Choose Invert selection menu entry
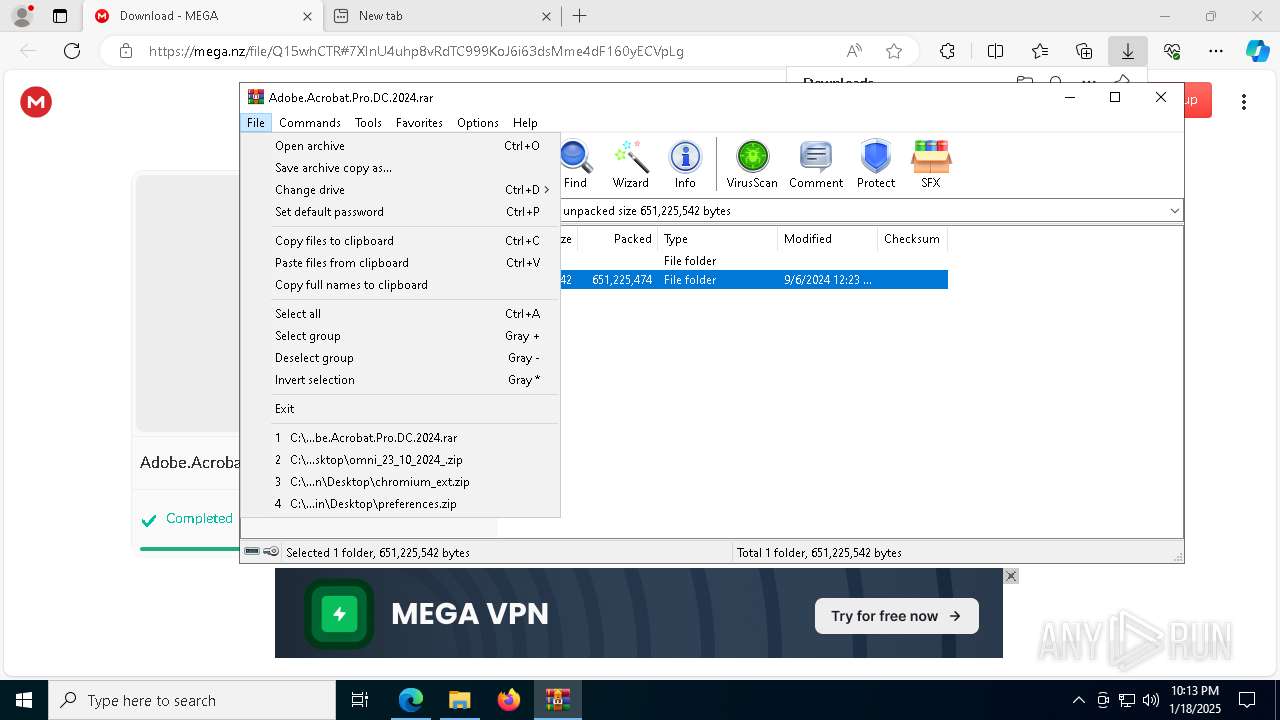The width and height of the screenshot is (1280, 720). click(x=400, y=380)
